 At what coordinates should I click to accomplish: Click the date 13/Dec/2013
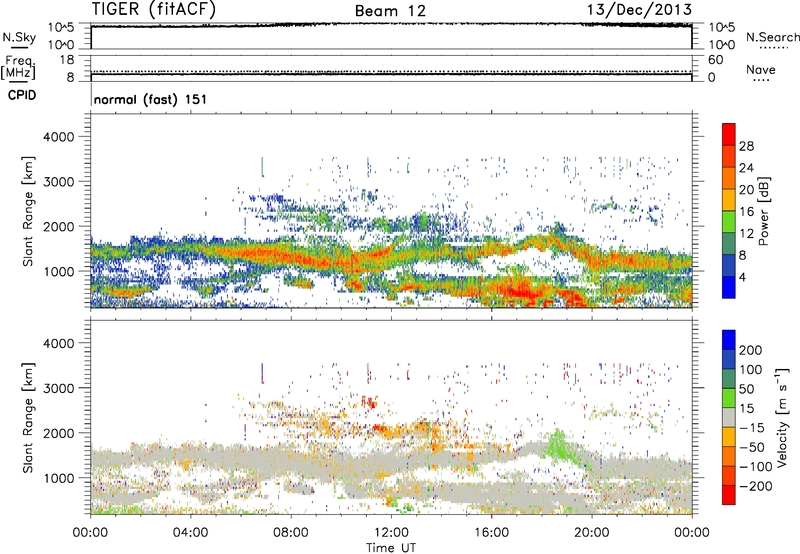click(x=639, y=9)
